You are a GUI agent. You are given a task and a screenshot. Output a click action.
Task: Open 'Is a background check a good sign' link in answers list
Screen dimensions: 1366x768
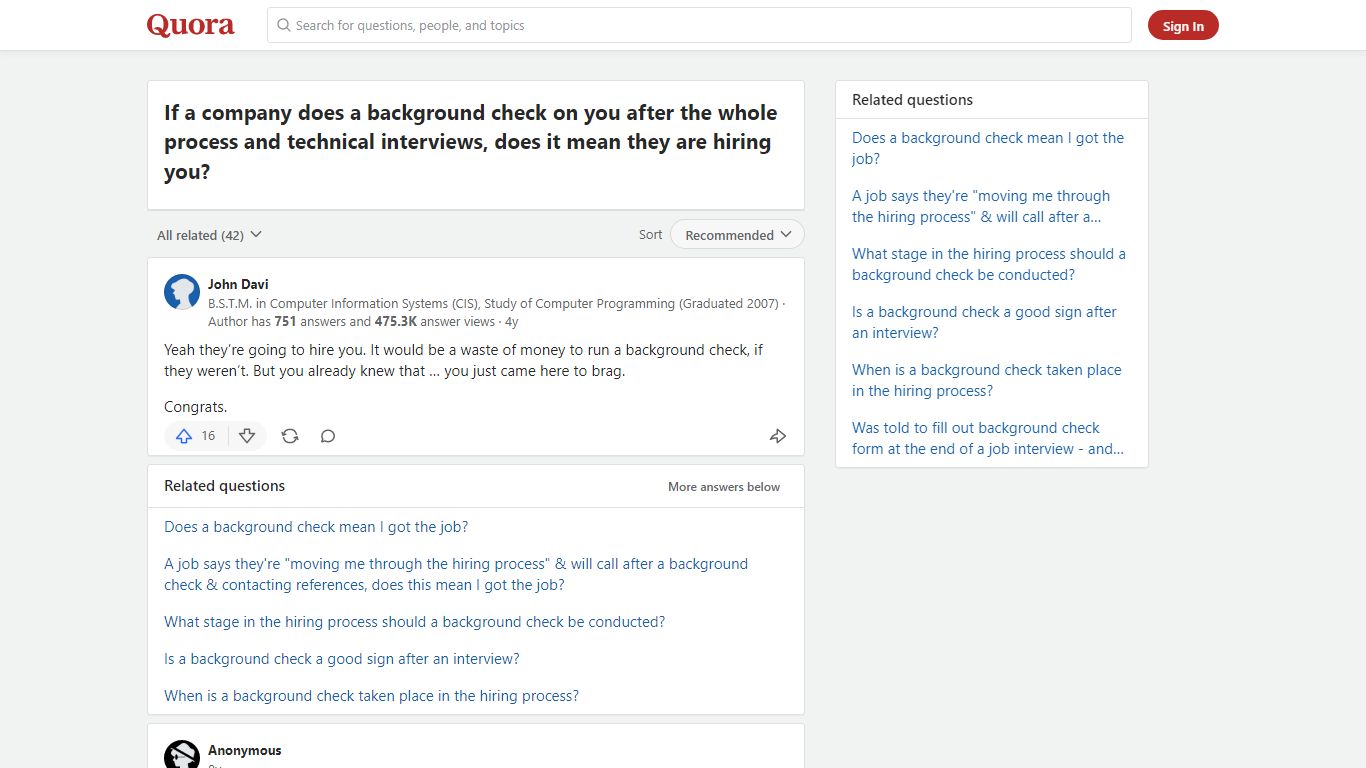point(342,659)
